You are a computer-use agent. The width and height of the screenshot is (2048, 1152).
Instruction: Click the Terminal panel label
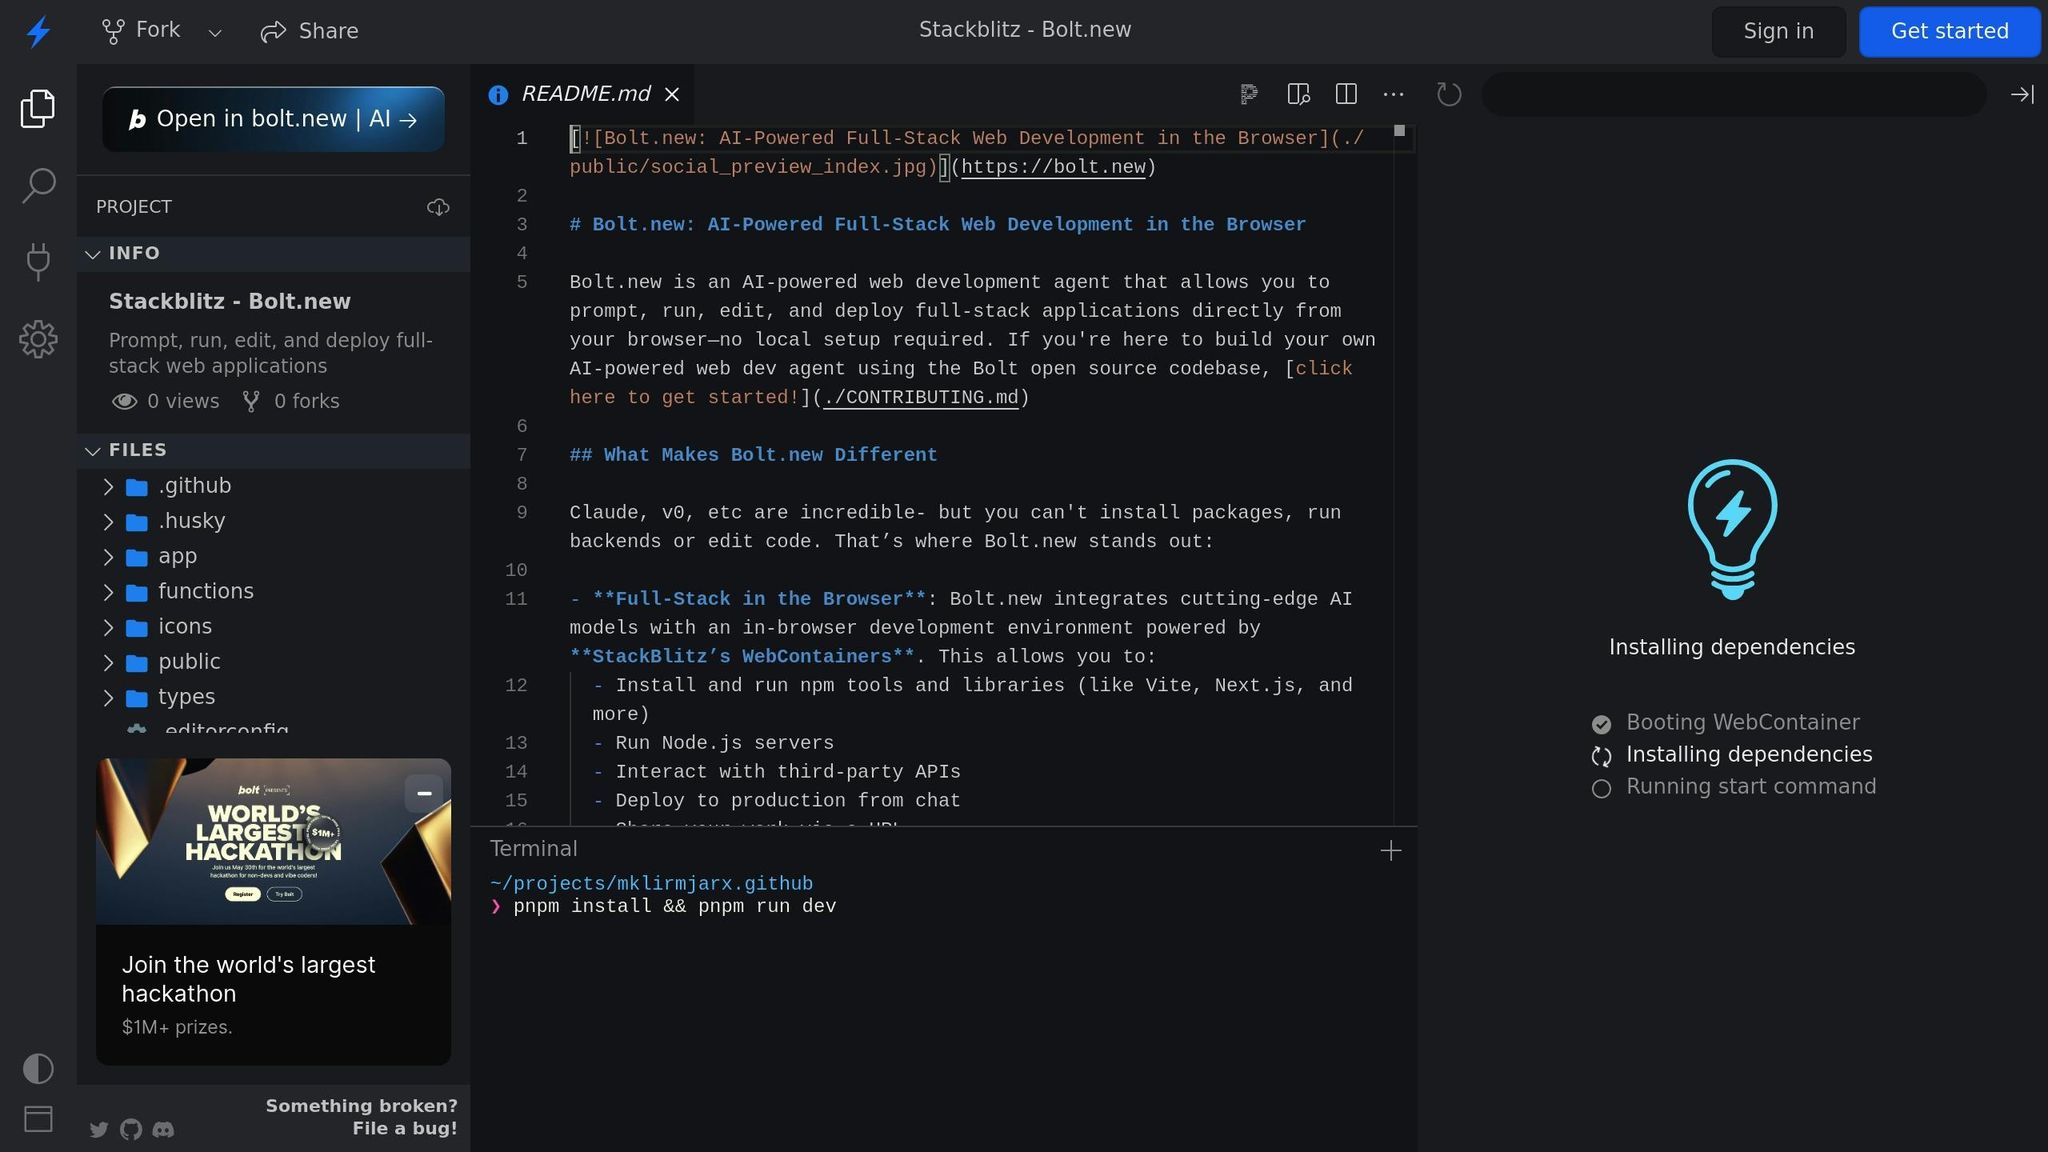point(533,849)
